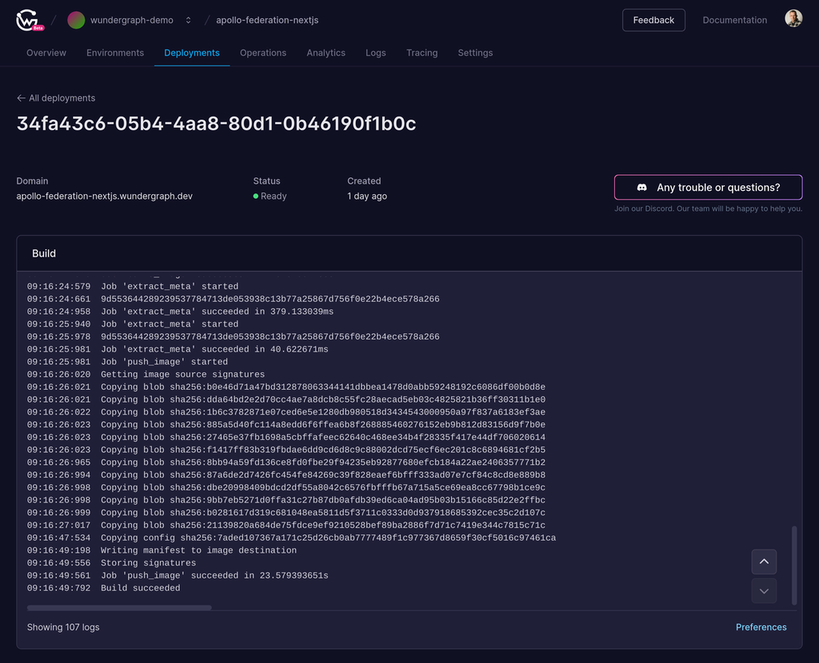
Task: Click the scroll-down chevron button in logs
Action: [764, 591]
